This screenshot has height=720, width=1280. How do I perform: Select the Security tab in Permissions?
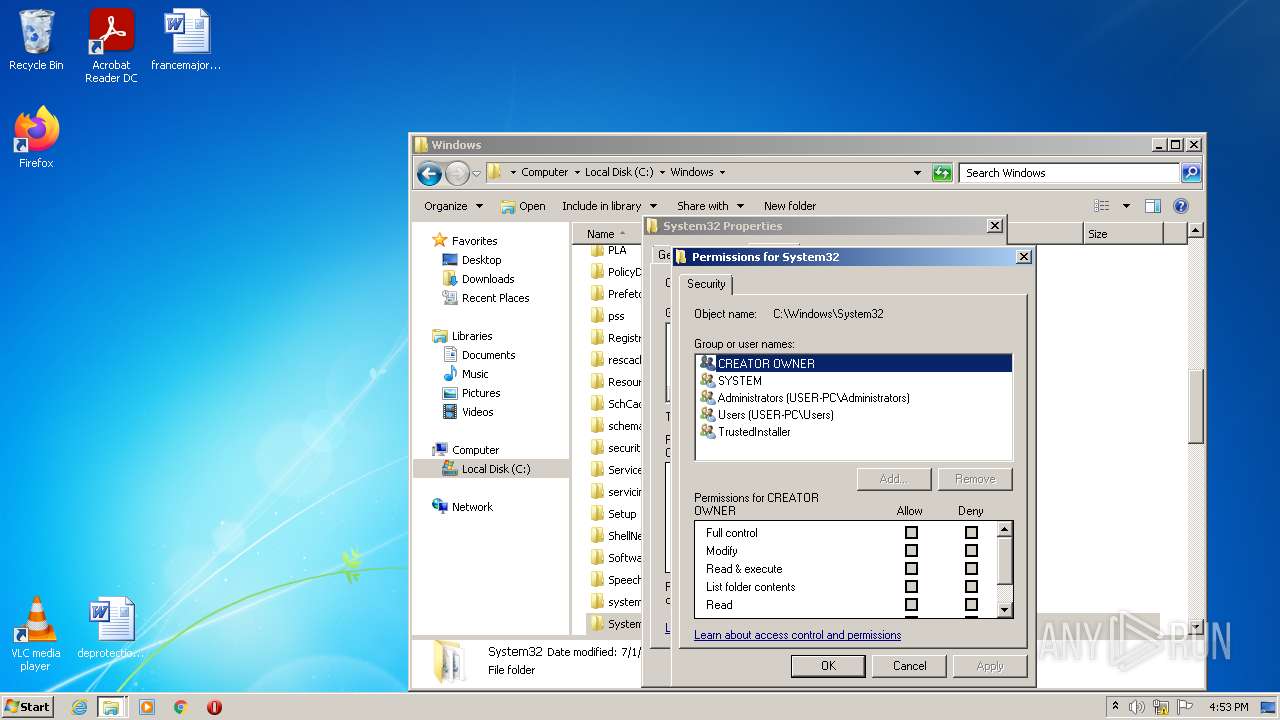click(706, 284)
